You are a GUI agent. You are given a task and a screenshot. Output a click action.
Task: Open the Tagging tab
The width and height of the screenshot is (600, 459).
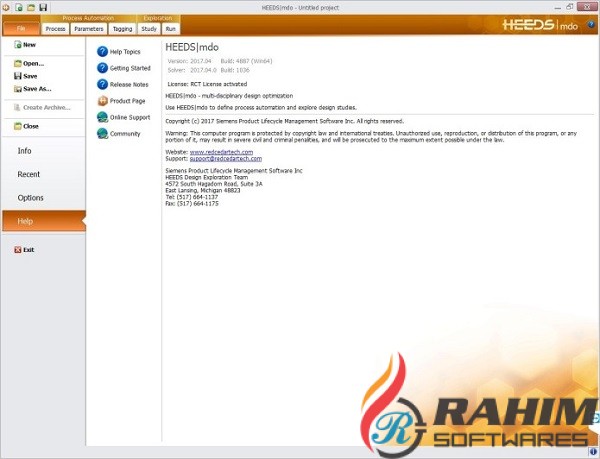point(122,29)
